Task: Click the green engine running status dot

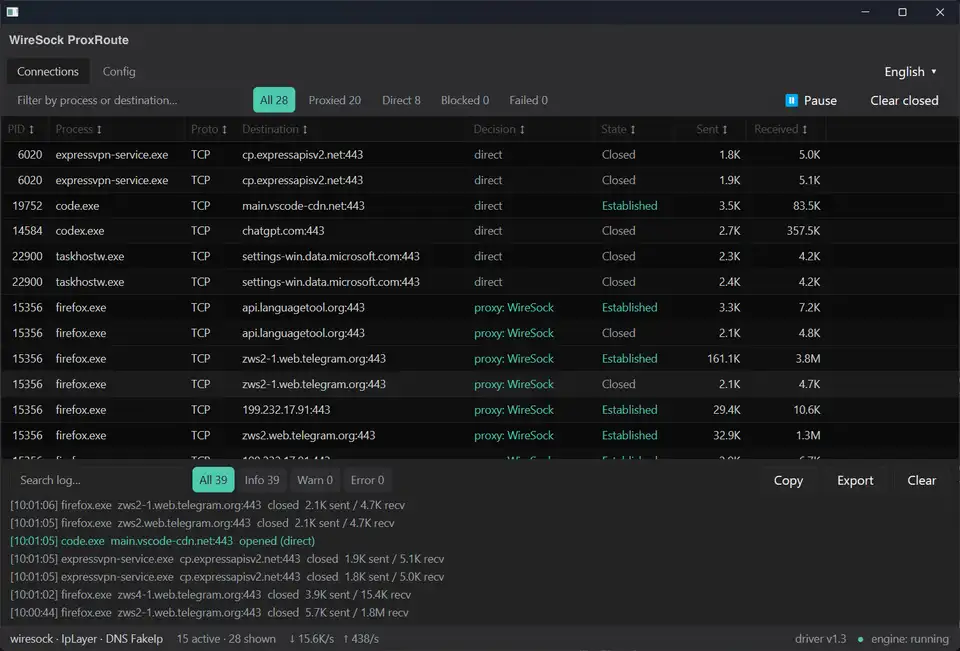Action: (x=860, y=639)
